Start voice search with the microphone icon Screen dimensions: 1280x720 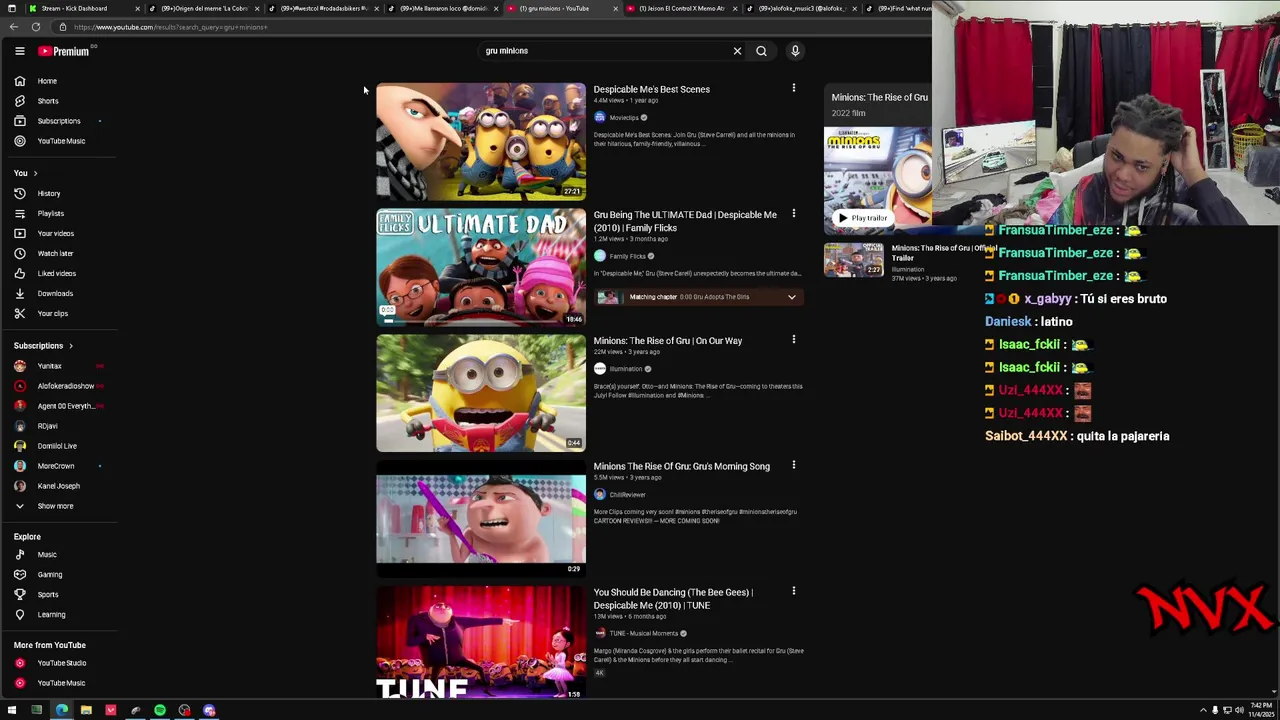click(795, 51)
